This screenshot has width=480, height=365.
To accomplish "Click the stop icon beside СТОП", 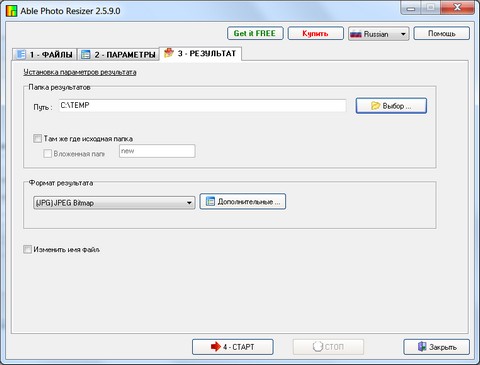I will (318, 347).
